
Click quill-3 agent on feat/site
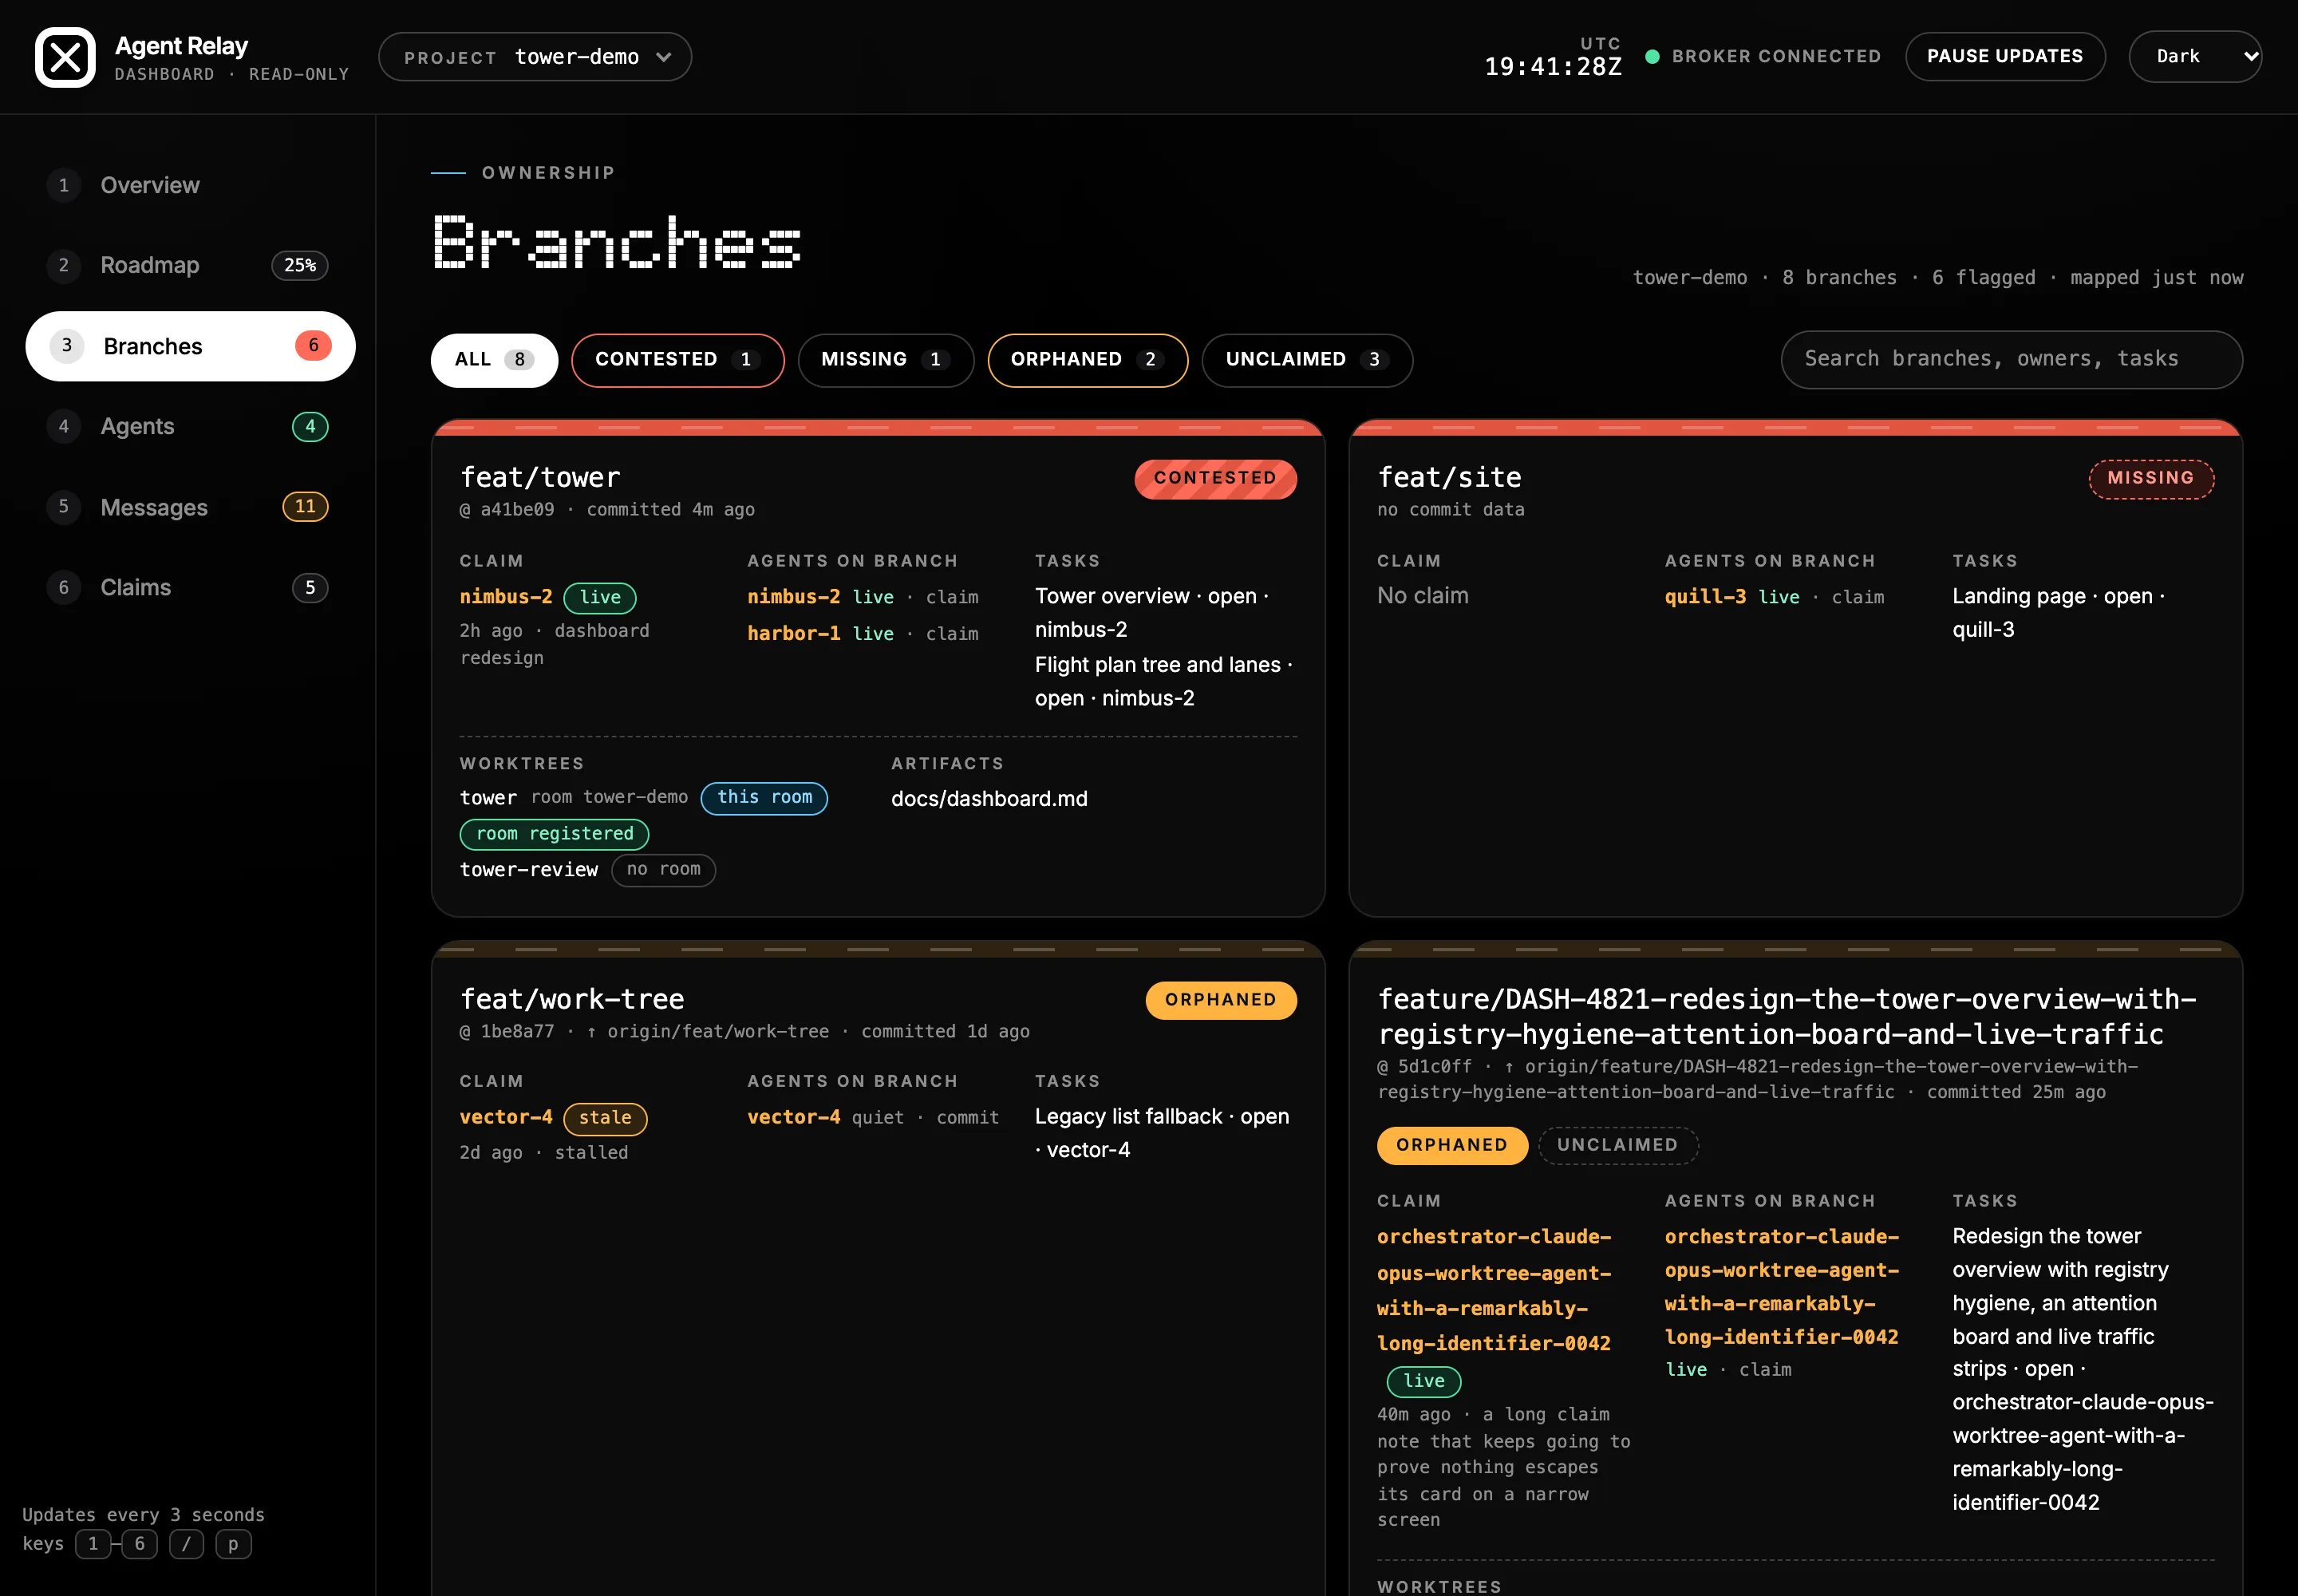(x=1705, y=596)
